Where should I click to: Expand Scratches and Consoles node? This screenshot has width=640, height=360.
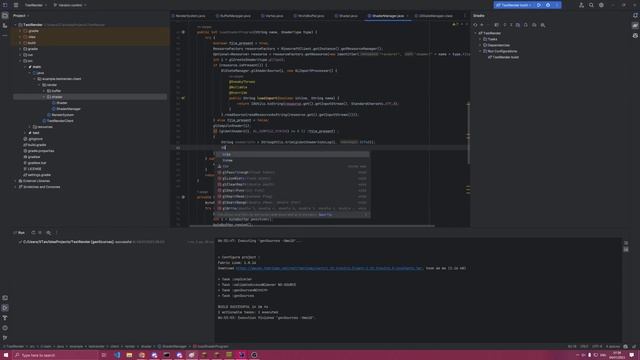tap(16, 187)
